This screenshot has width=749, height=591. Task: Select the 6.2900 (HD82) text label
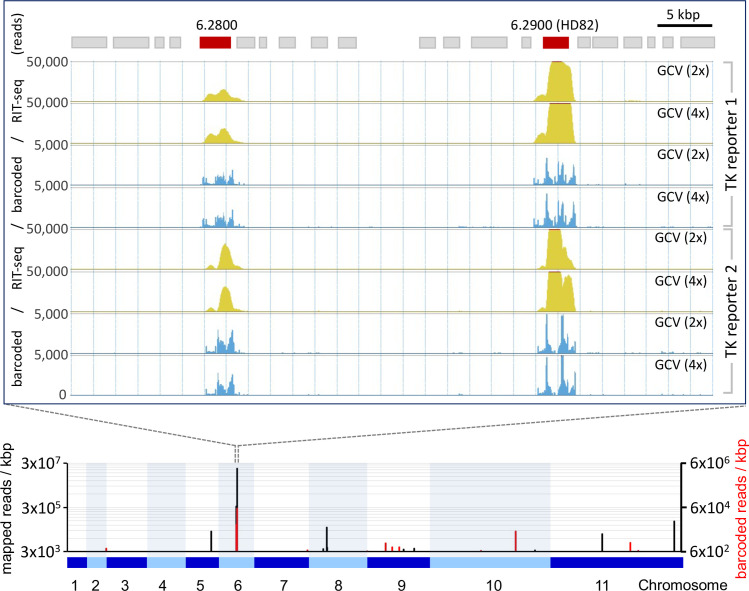coord(554,25)
